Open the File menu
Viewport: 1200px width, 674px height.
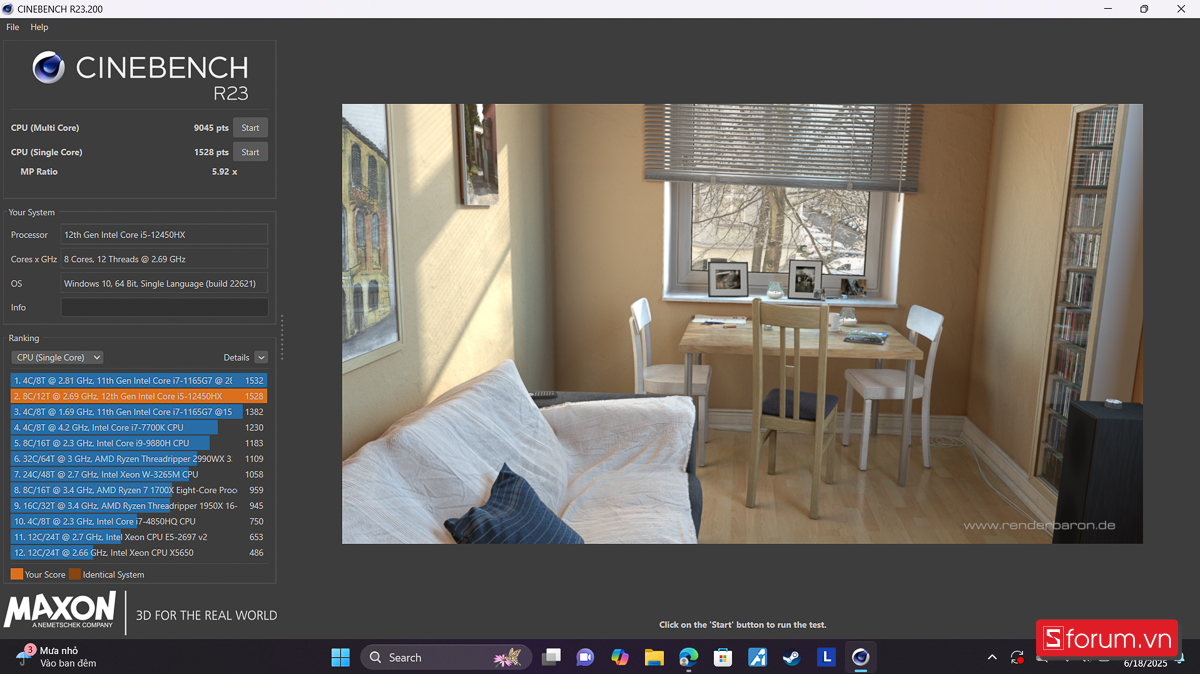point(13,27)
